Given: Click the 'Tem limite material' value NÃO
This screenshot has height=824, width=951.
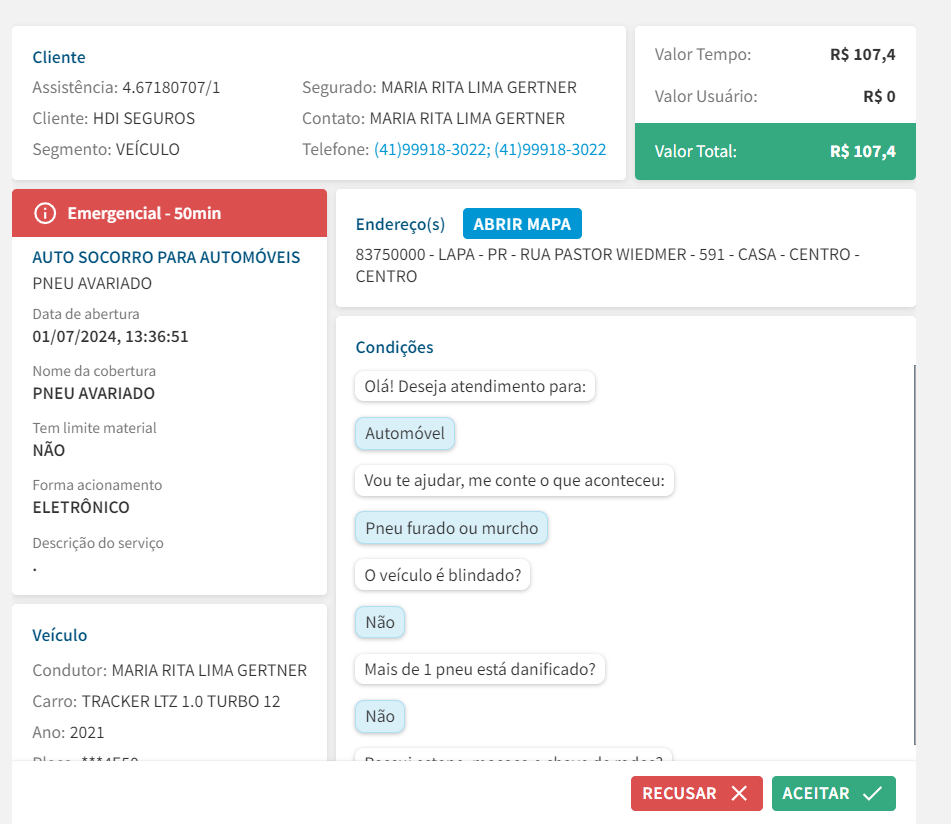Looking at the screenshot, I should point(49,451).
